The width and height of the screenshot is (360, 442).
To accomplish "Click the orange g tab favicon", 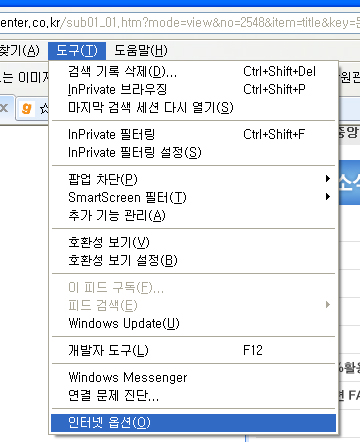I will (x=26, y=108).
